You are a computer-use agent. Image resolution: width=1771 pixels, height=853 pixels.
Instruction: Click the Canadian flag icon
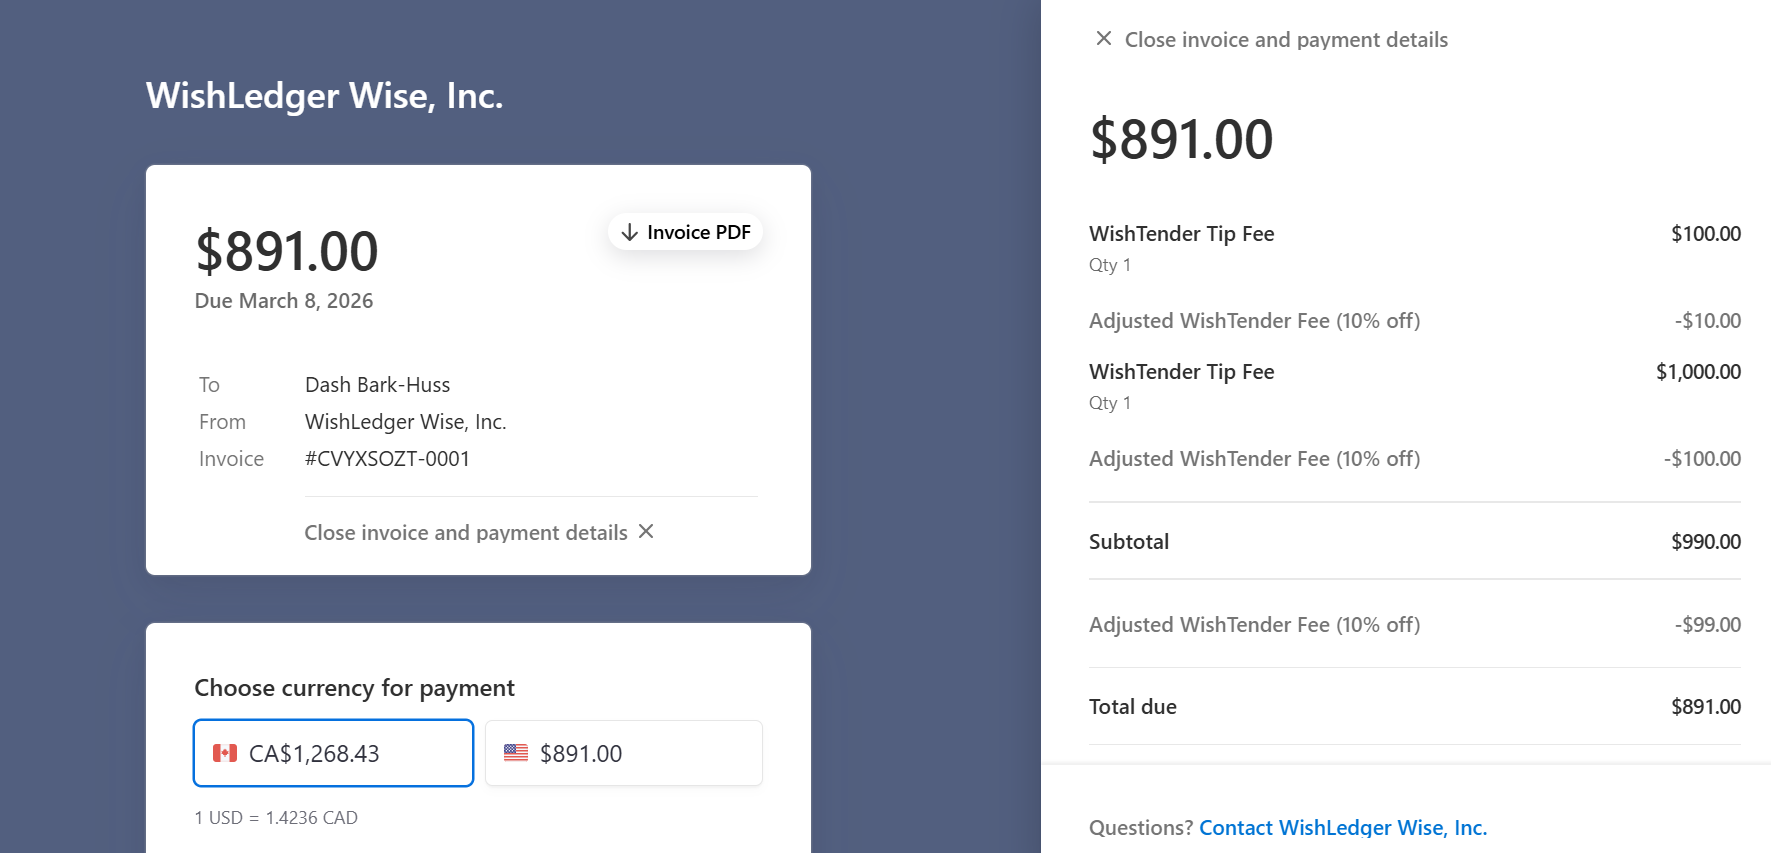[225, 753]
